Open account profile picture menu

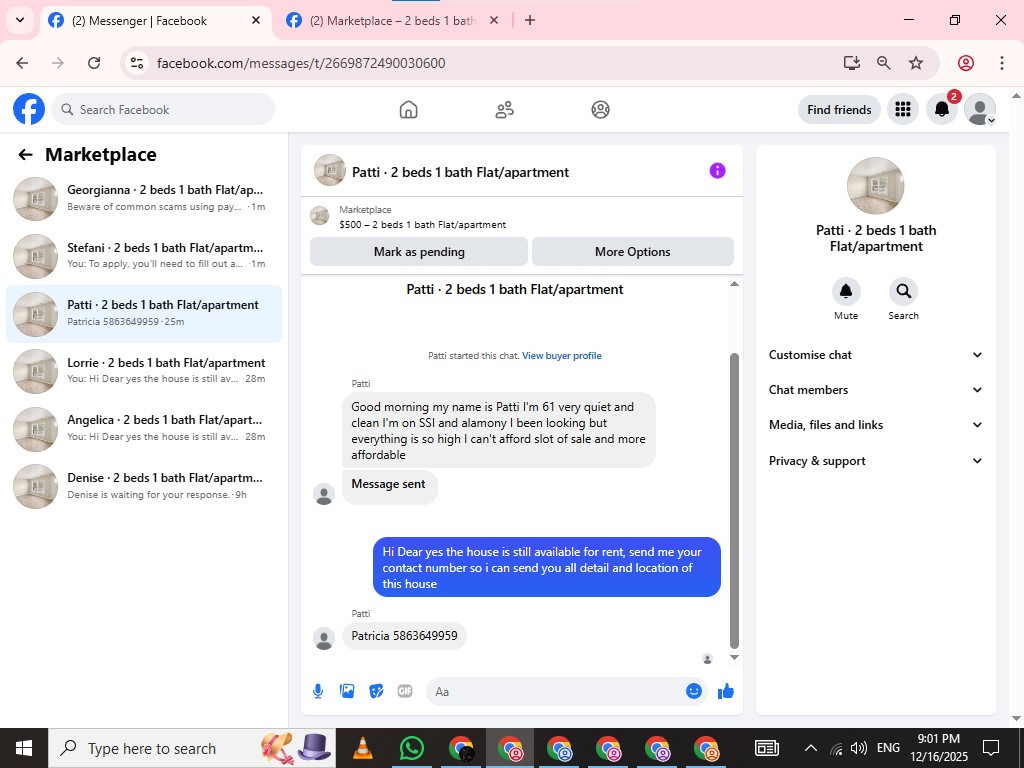[x=980, y=109]
